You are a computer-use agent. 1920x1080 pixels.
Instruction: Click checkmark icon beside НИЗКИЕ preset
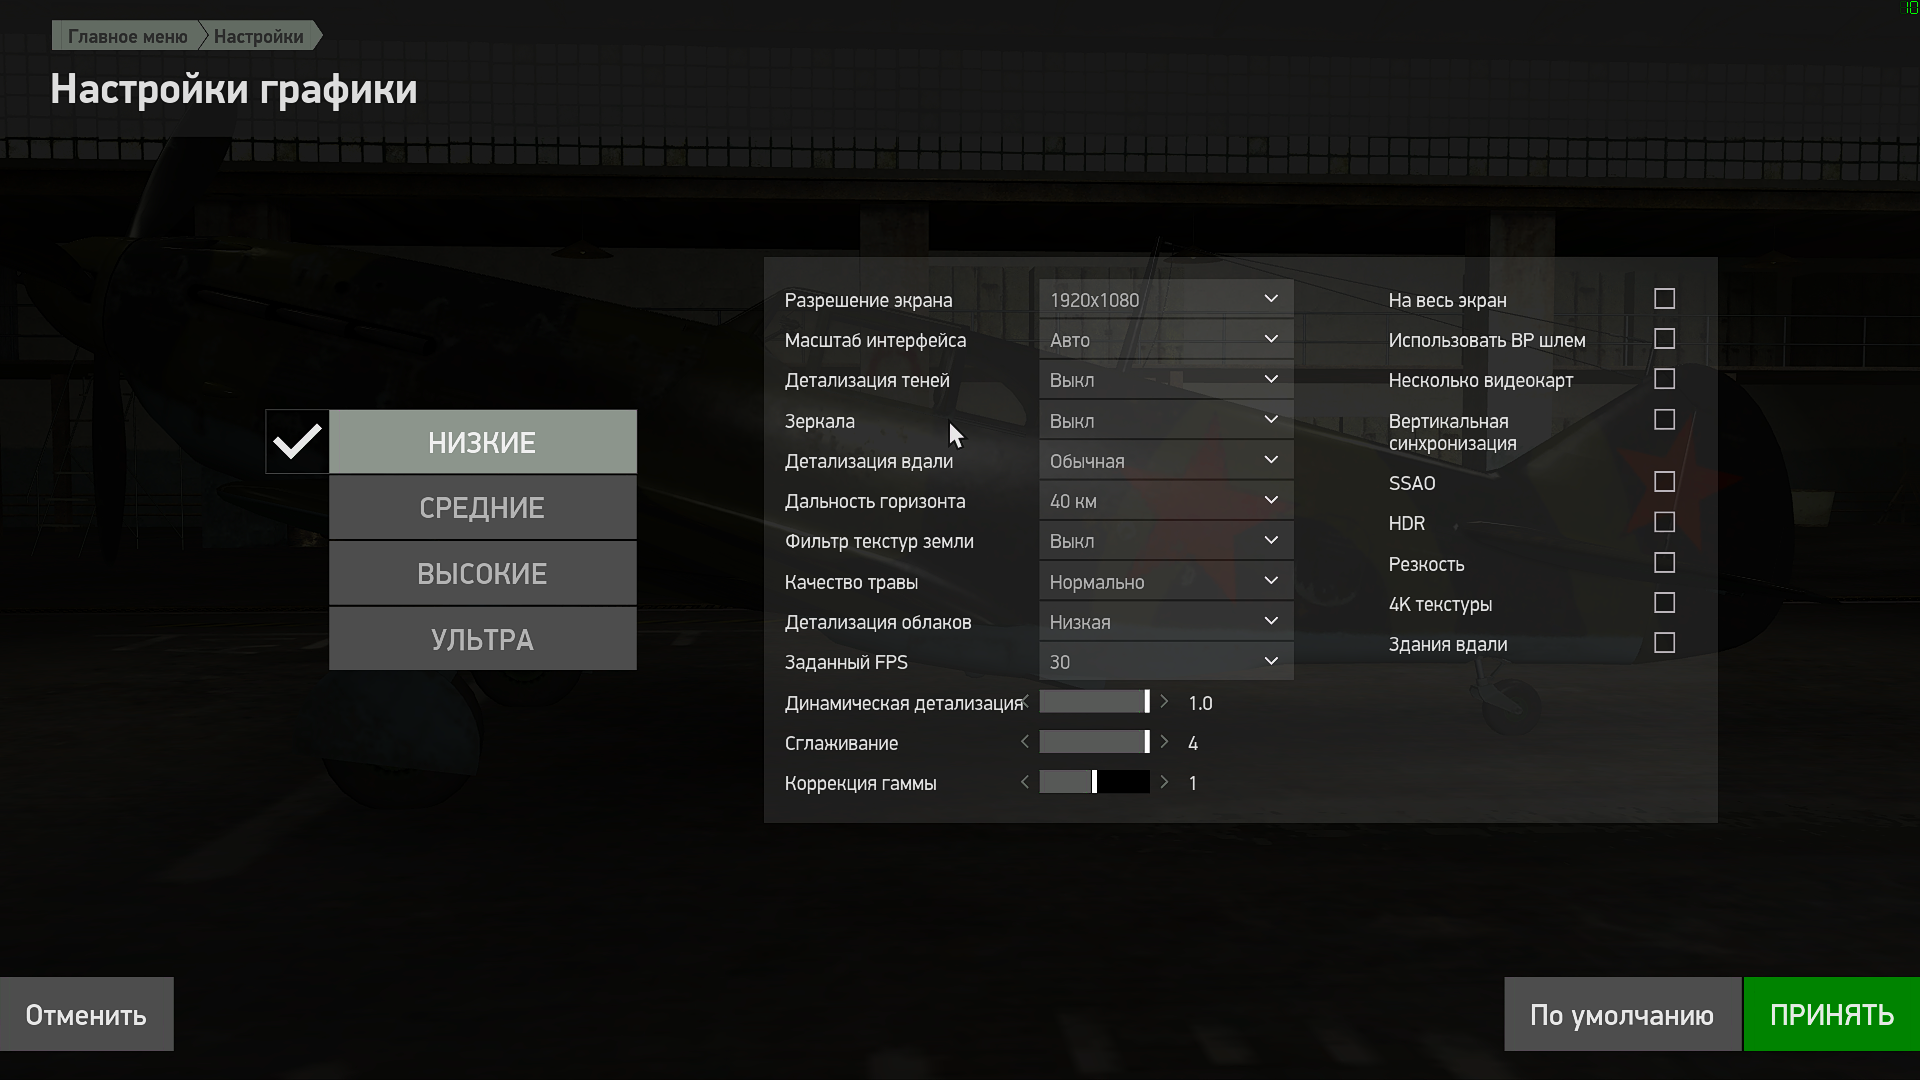(297, 442)
